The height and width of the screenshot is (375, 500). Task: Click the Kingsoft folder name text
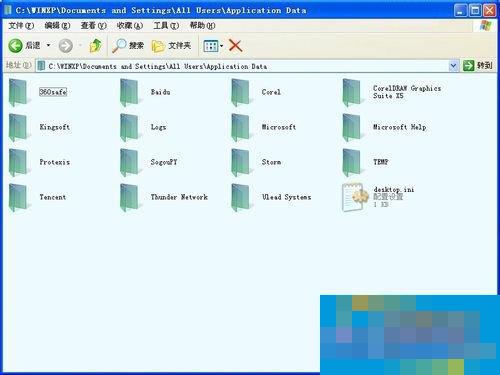point(54,127)
